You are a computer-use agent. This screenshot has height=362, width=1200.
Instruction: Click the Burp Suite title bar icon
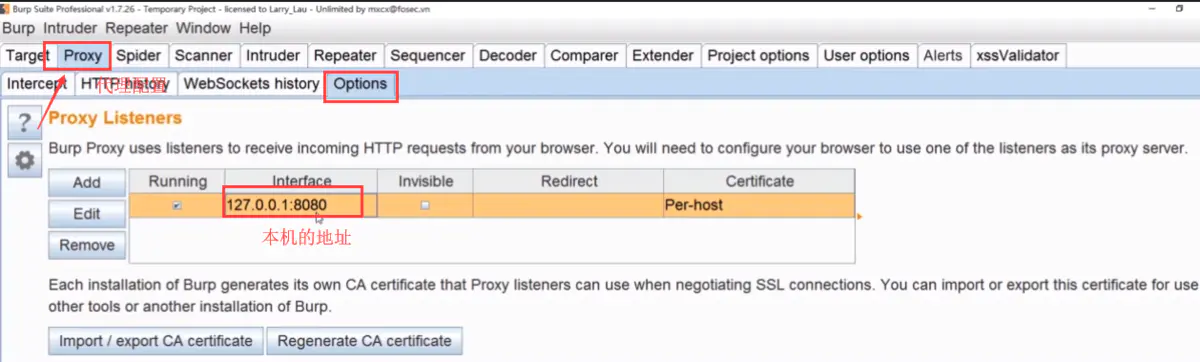point(5,8)
